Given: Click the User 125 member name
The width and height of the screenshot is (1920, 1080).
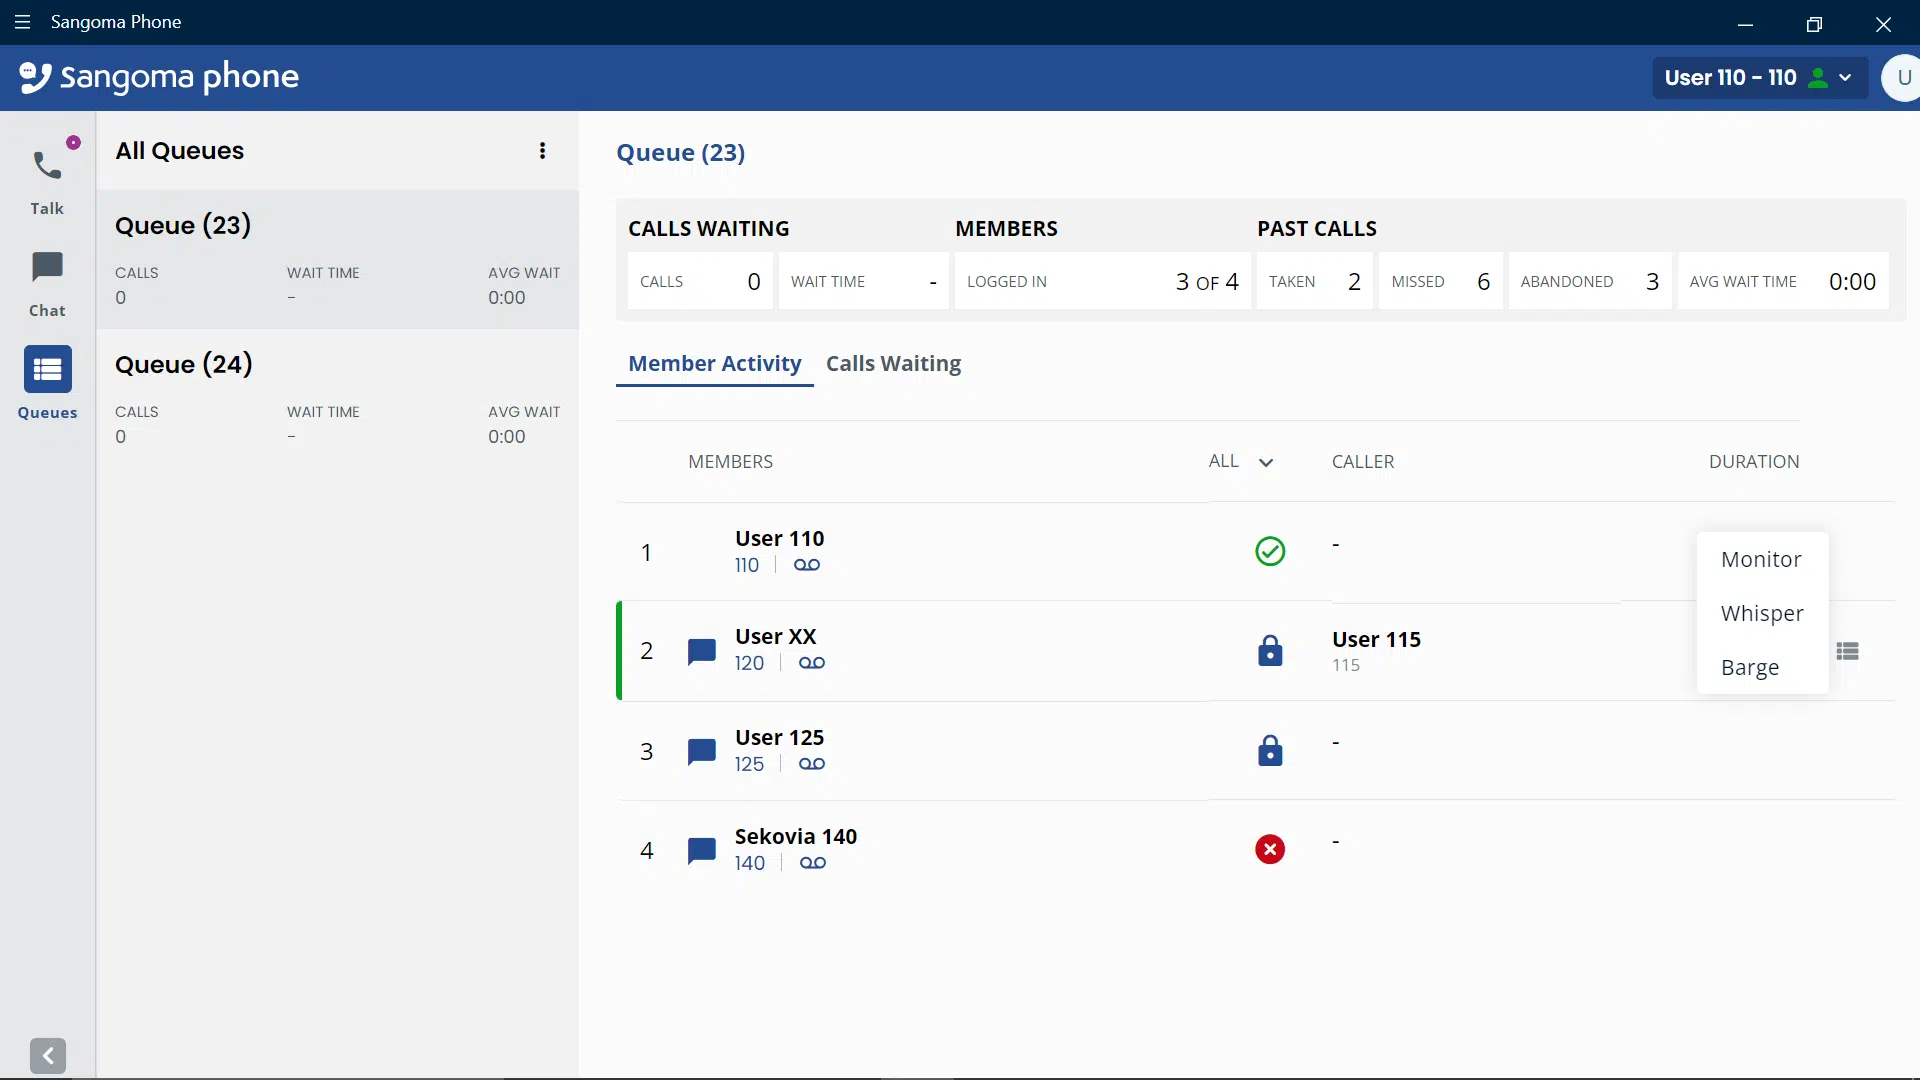Looking at the screenshot, I should 779,737.
